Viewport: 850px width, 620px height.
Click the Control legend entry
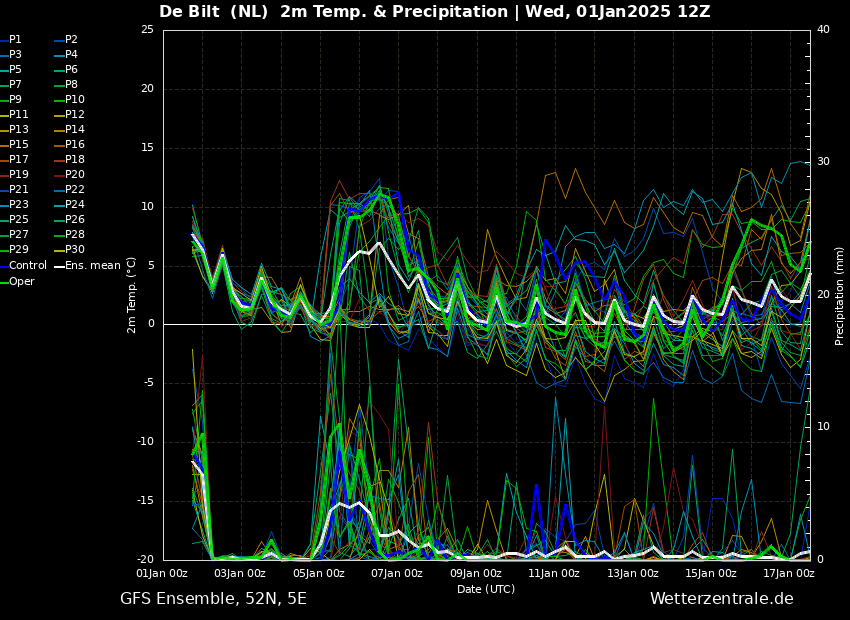coord(27,266)
